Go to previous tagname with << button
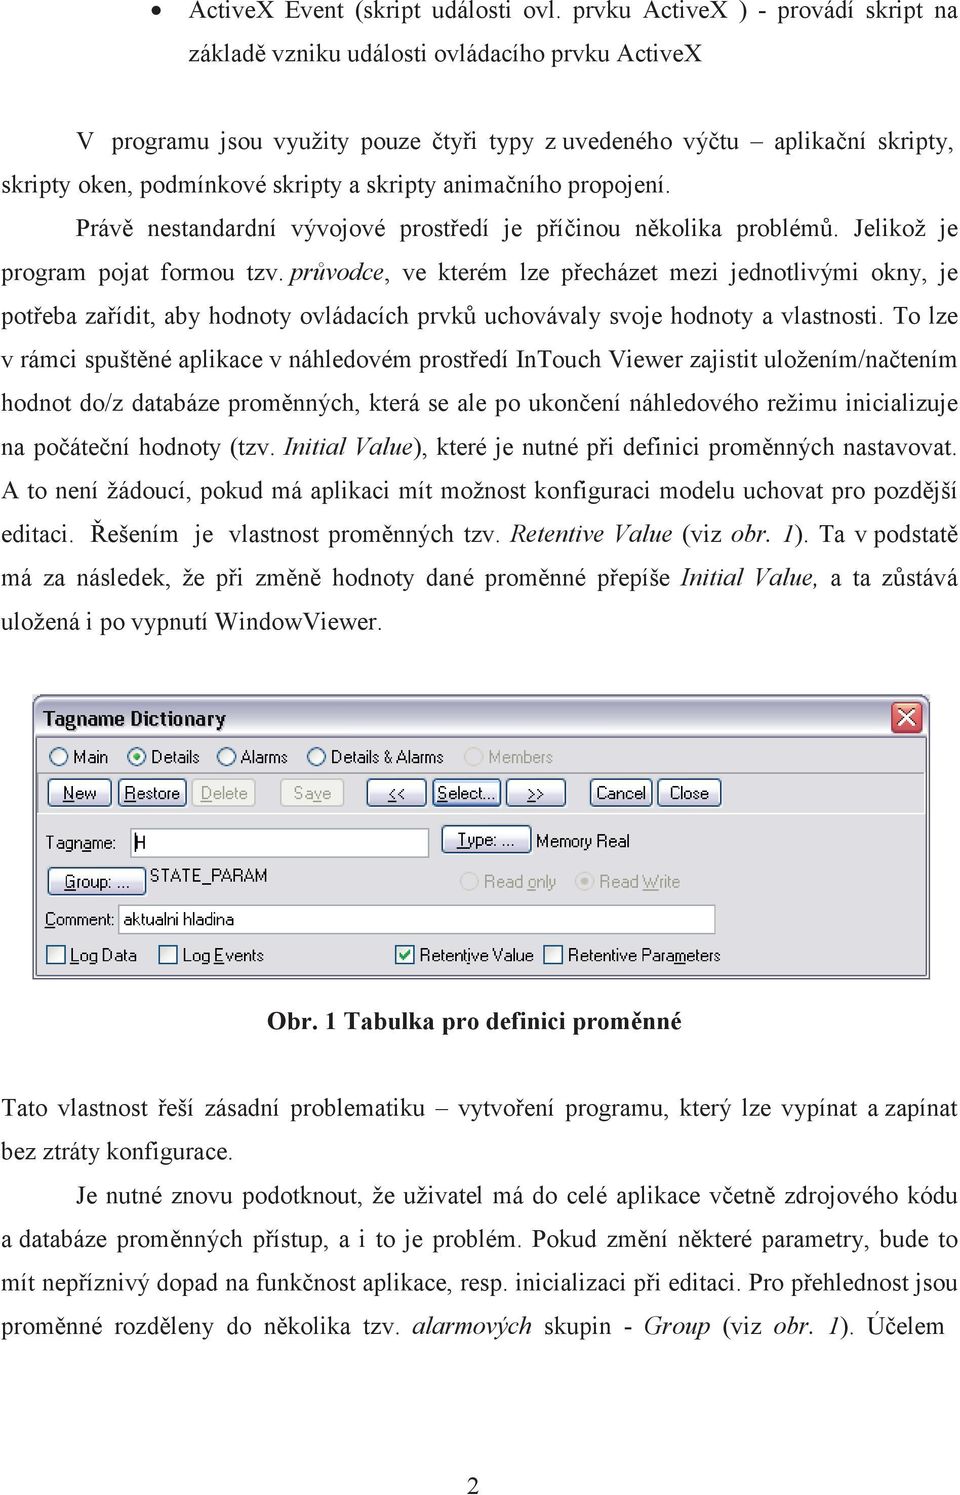 coord(396,793)
